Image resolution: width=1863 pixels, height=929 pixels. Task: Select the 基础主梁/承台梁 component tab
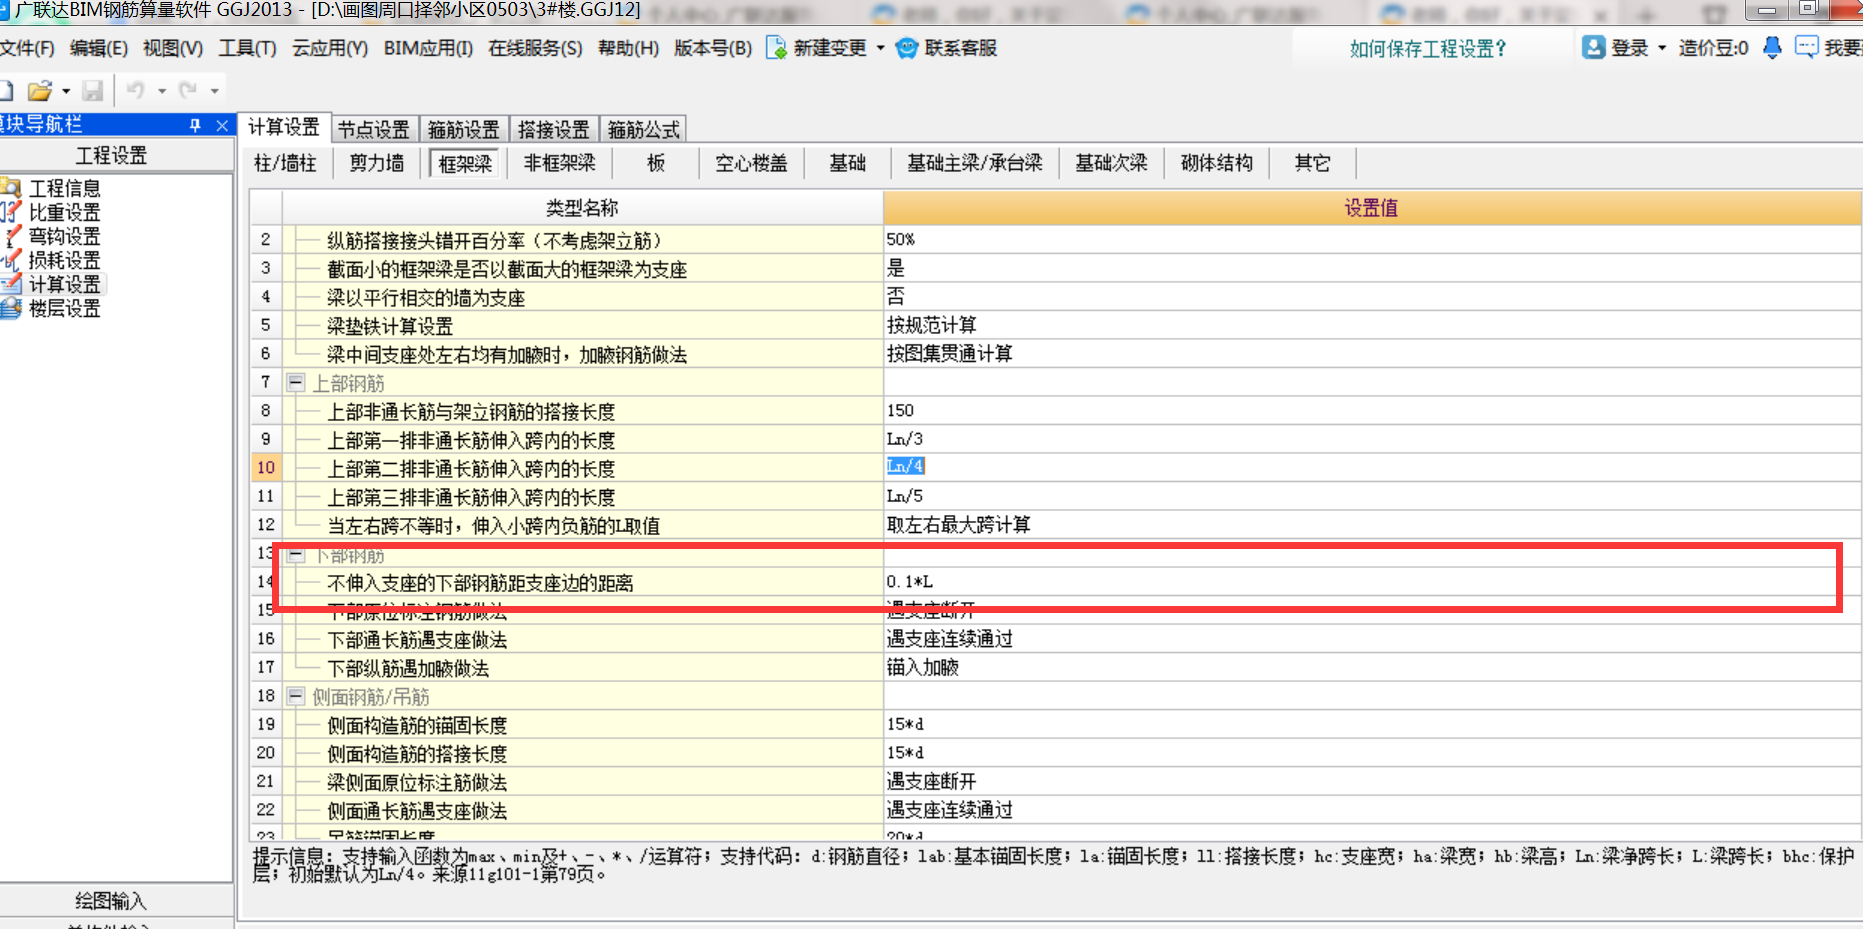974,163
